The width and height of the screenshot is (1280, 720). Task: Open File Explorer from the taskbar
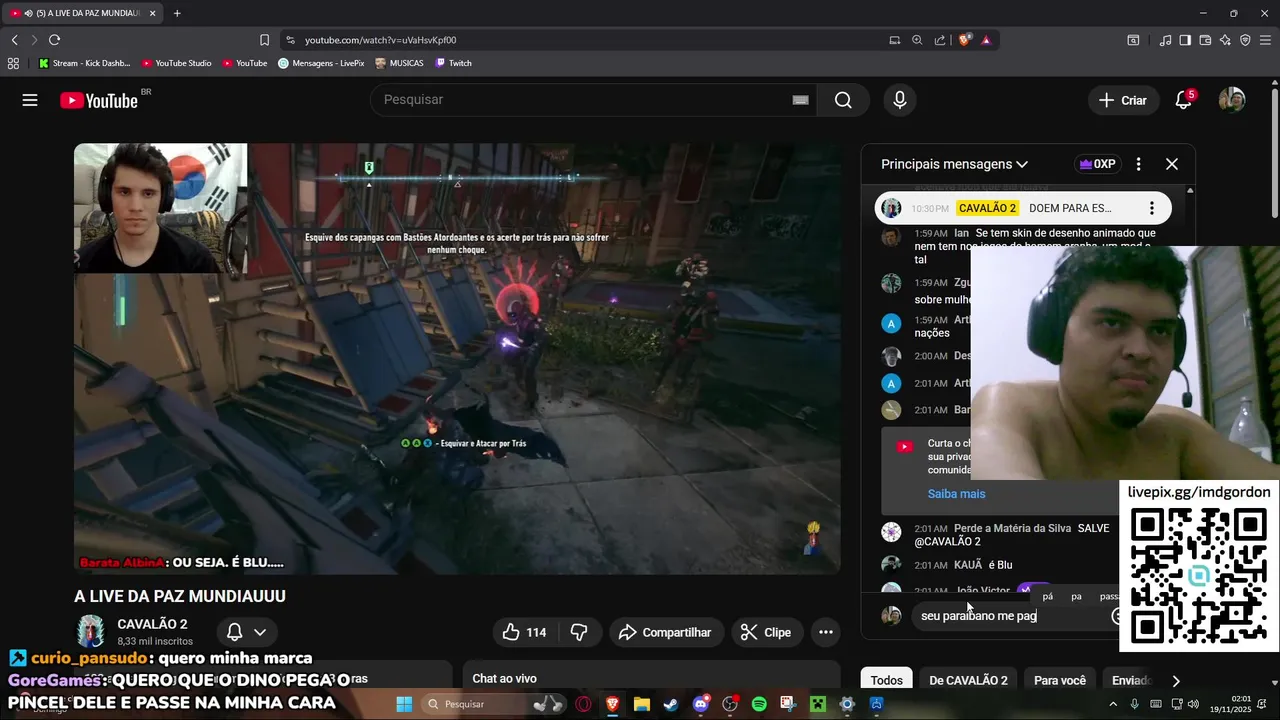[642, 704]
